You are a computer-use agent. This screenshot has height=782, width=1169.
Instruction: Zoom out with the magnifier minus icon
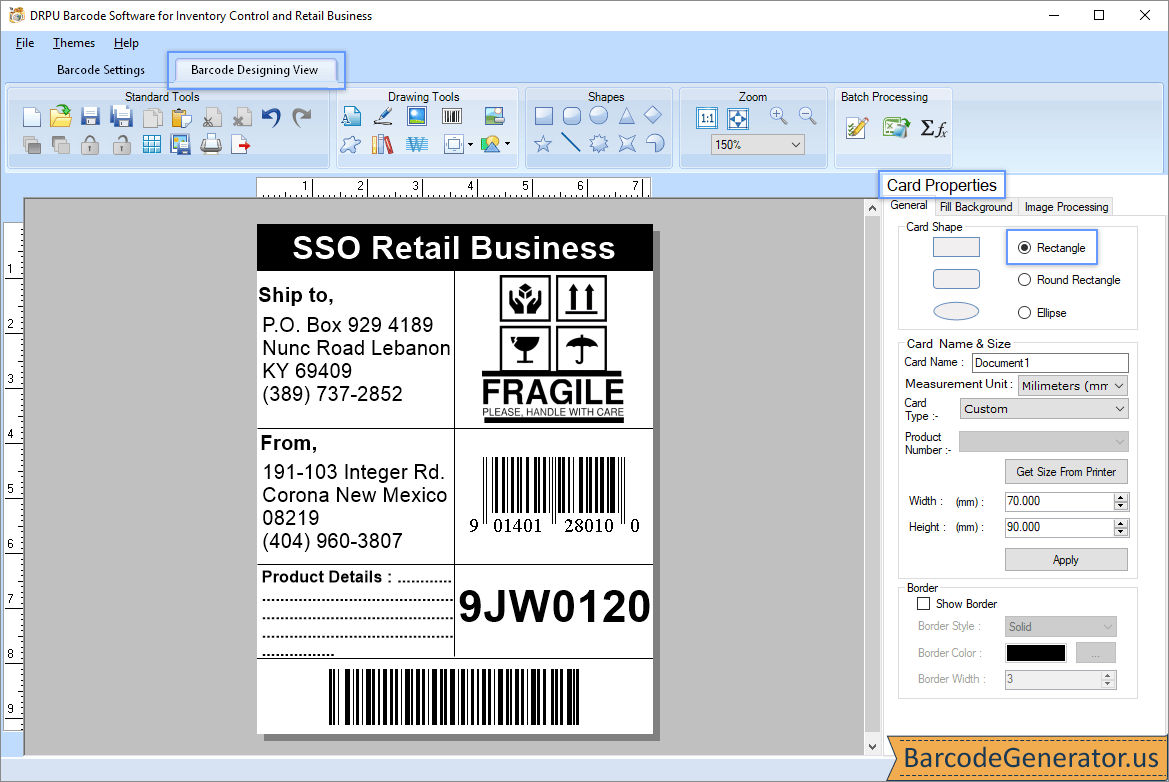coord(807,116)
